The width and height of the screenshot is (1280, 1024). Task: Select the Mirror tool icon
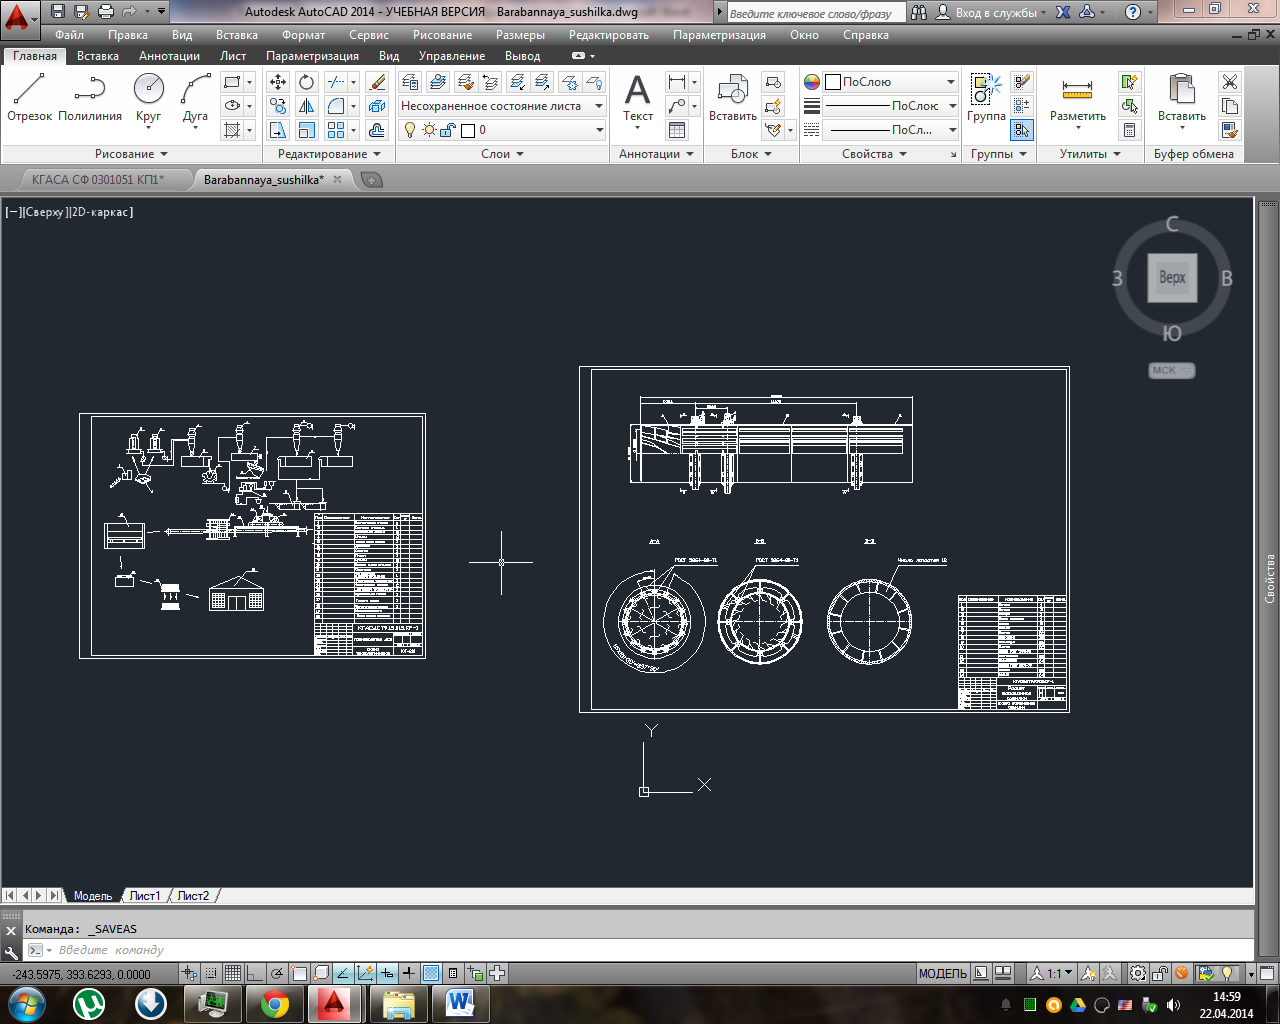[x=307, y=106]
